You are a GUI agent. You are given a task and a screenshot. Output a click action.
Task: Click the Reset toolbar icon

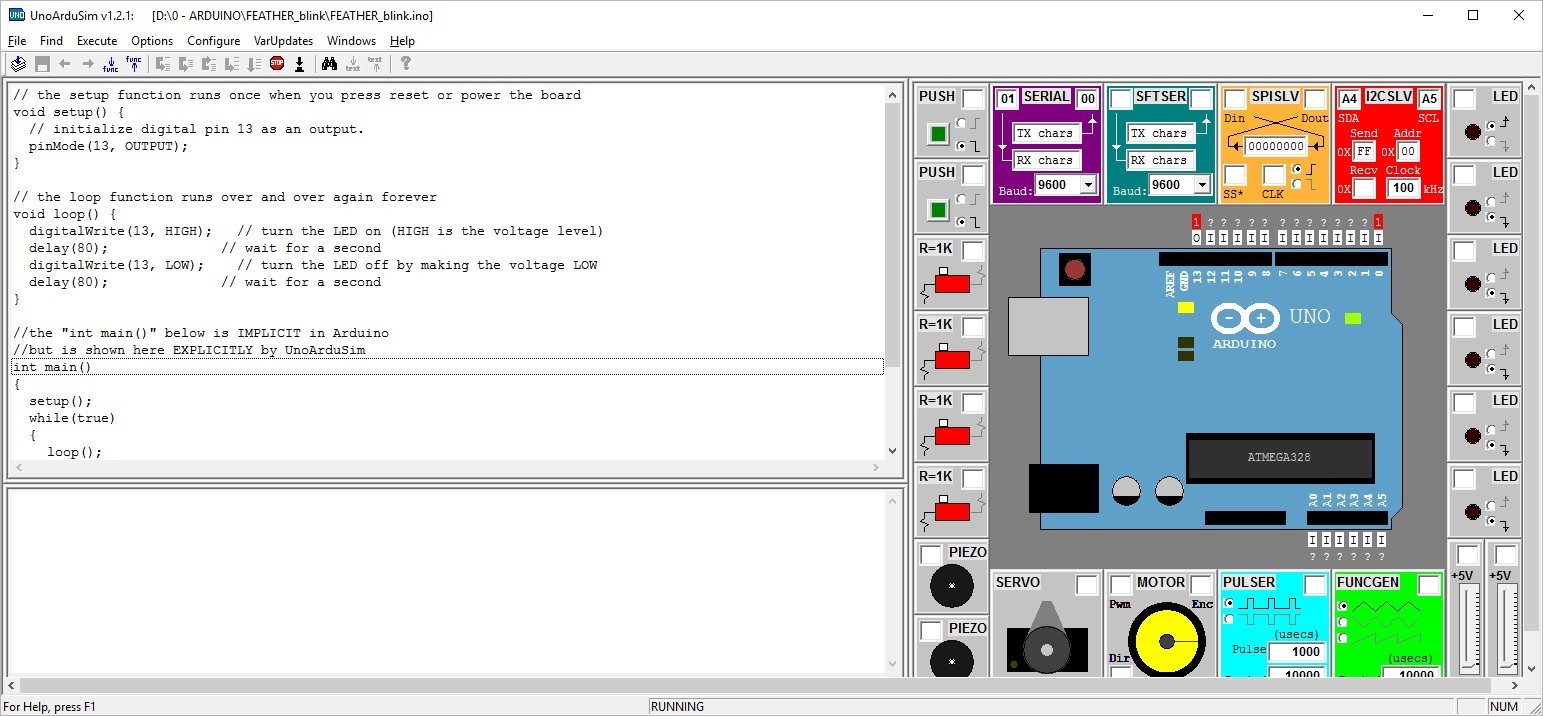tap(299, 64)
